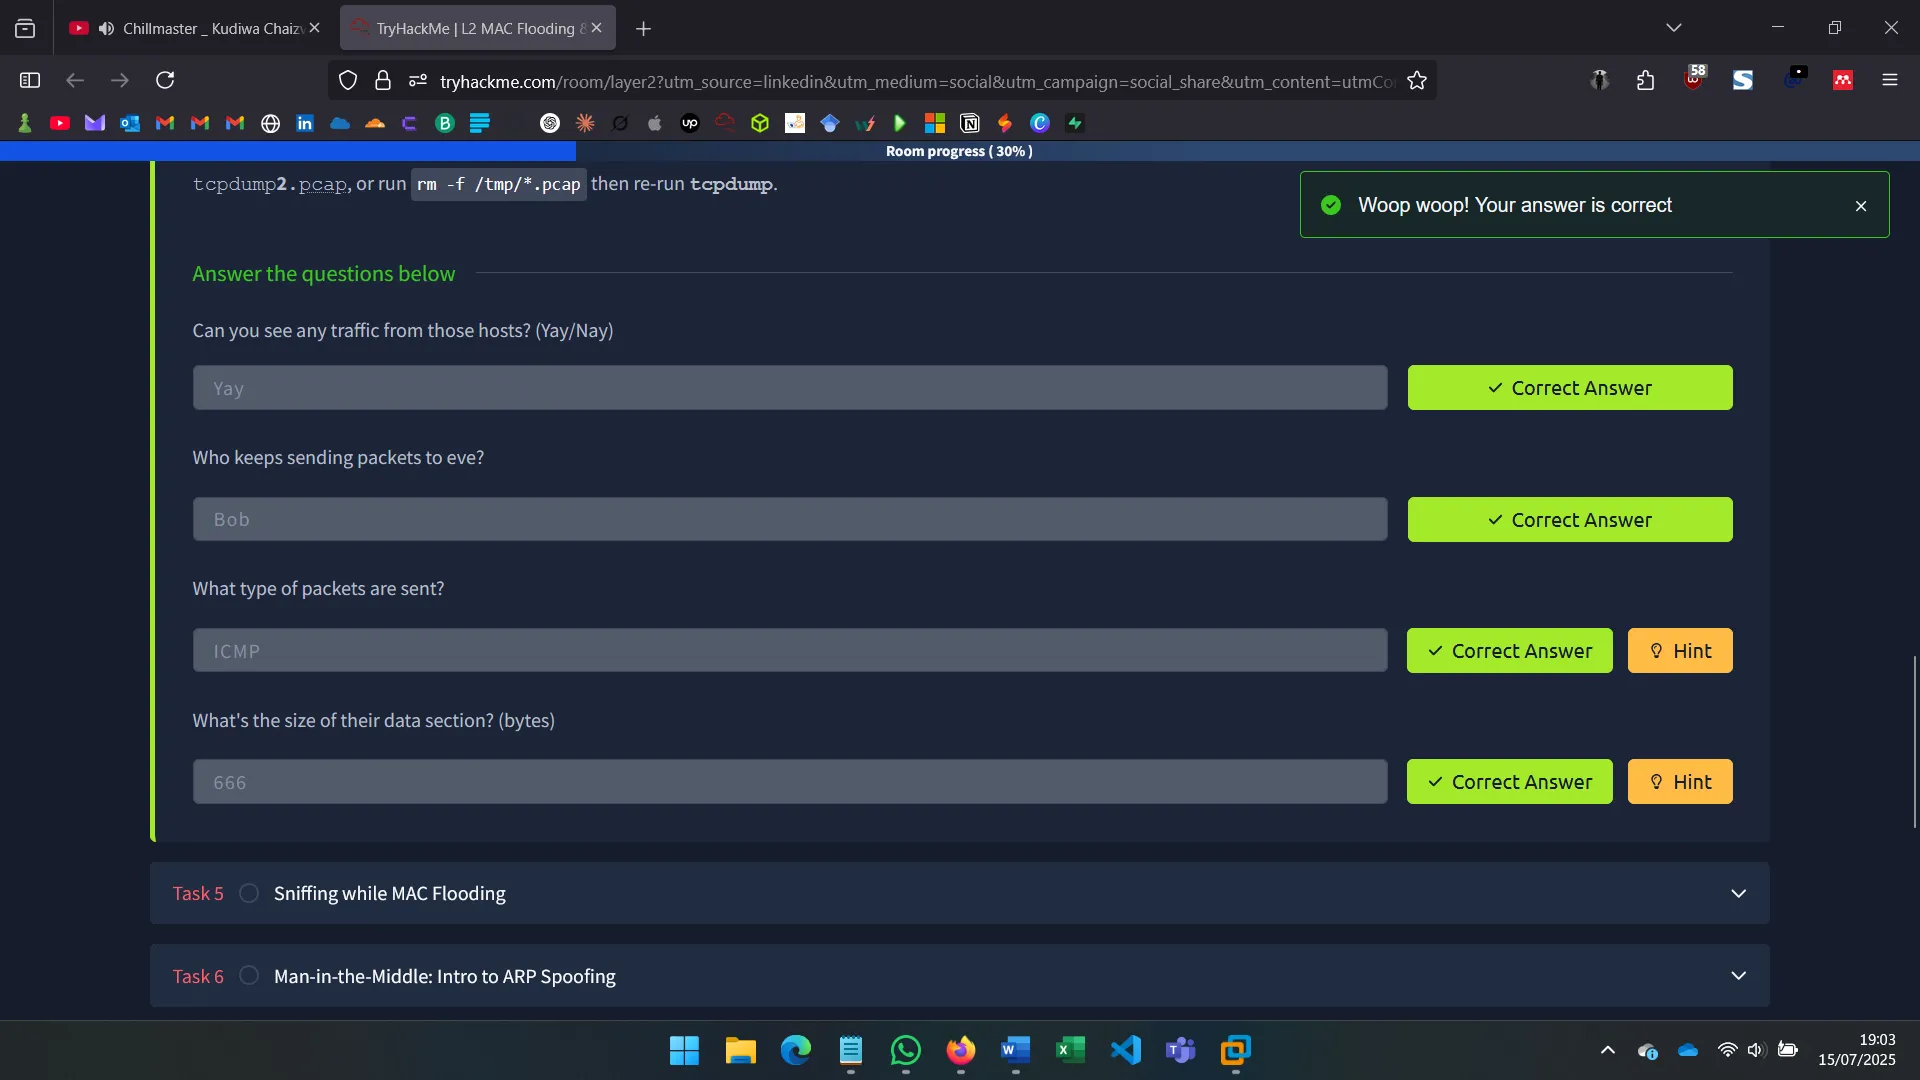Switch to the Chillmaster Kudiwa tab
This screenshot has height=1080, width=1920.
[x=195, y=27]
